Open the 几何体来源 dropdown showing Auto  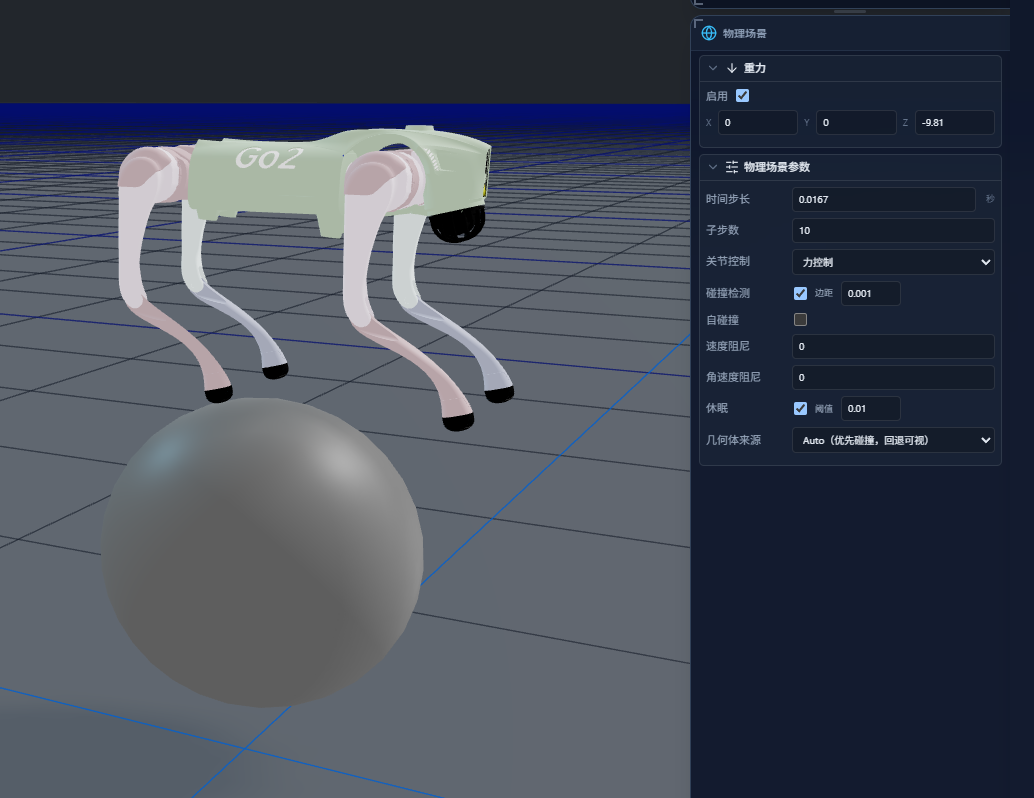[893, 440]
